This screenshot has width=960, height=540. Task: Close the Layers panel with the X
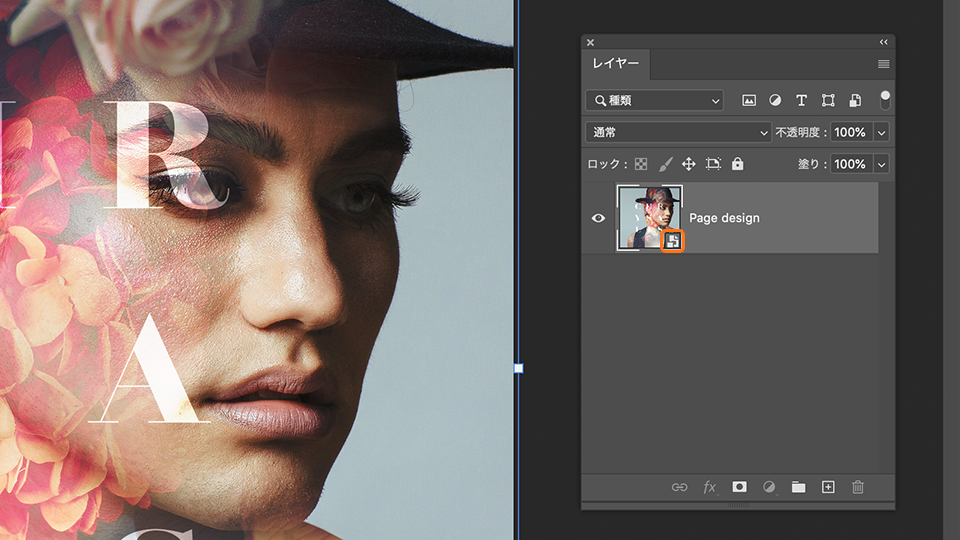[590, 42]
